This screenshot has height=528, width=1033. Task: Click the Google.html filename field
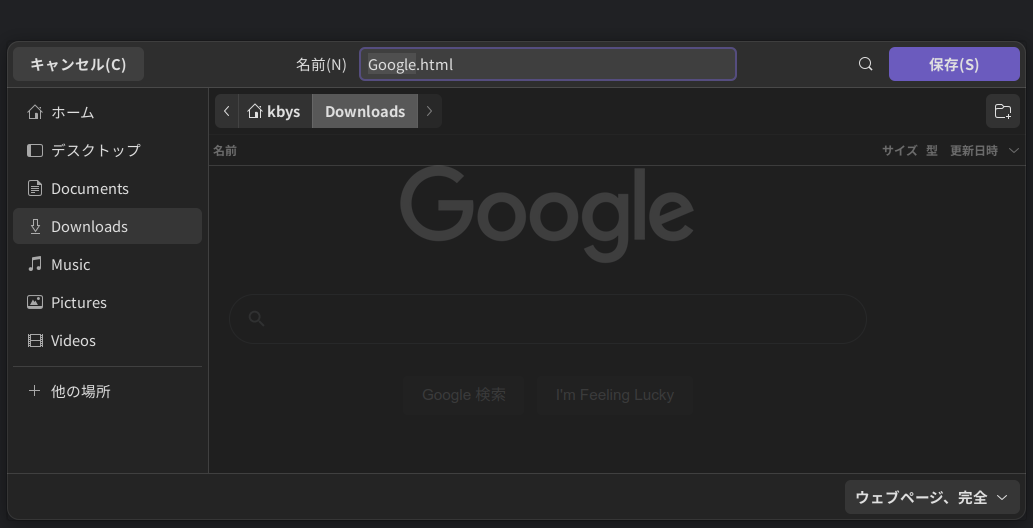[547, 64]
